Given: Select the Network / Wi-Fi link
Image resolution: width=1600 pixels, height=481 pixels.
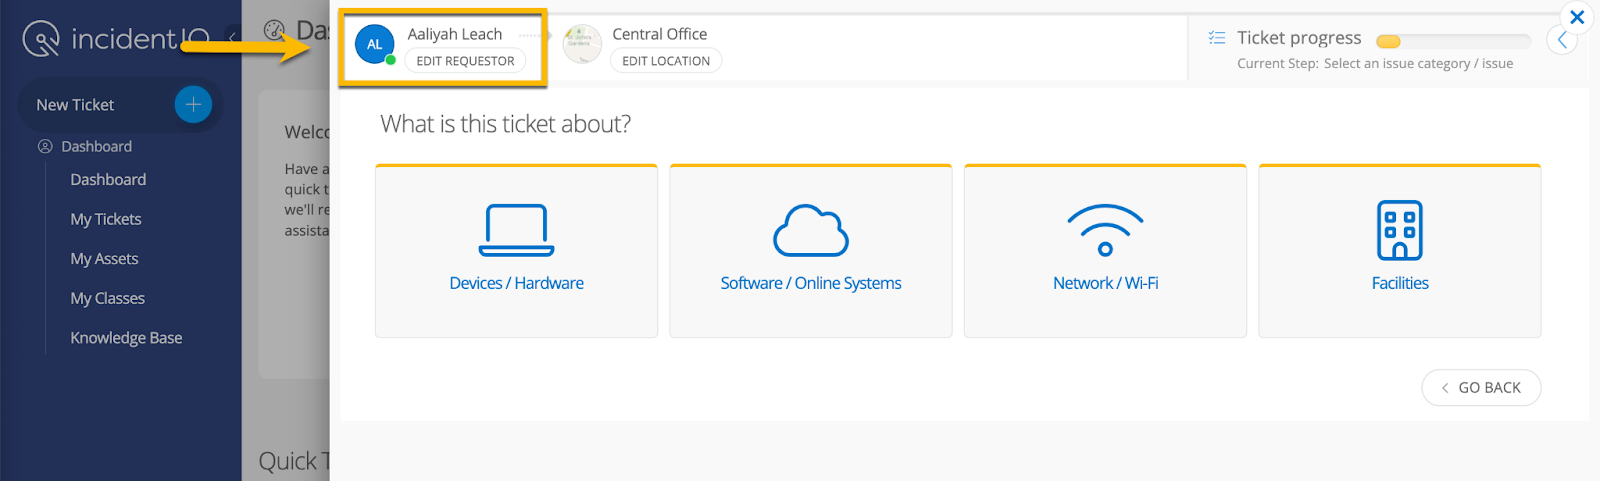Looking at the screenshot, I should 1105,283.
